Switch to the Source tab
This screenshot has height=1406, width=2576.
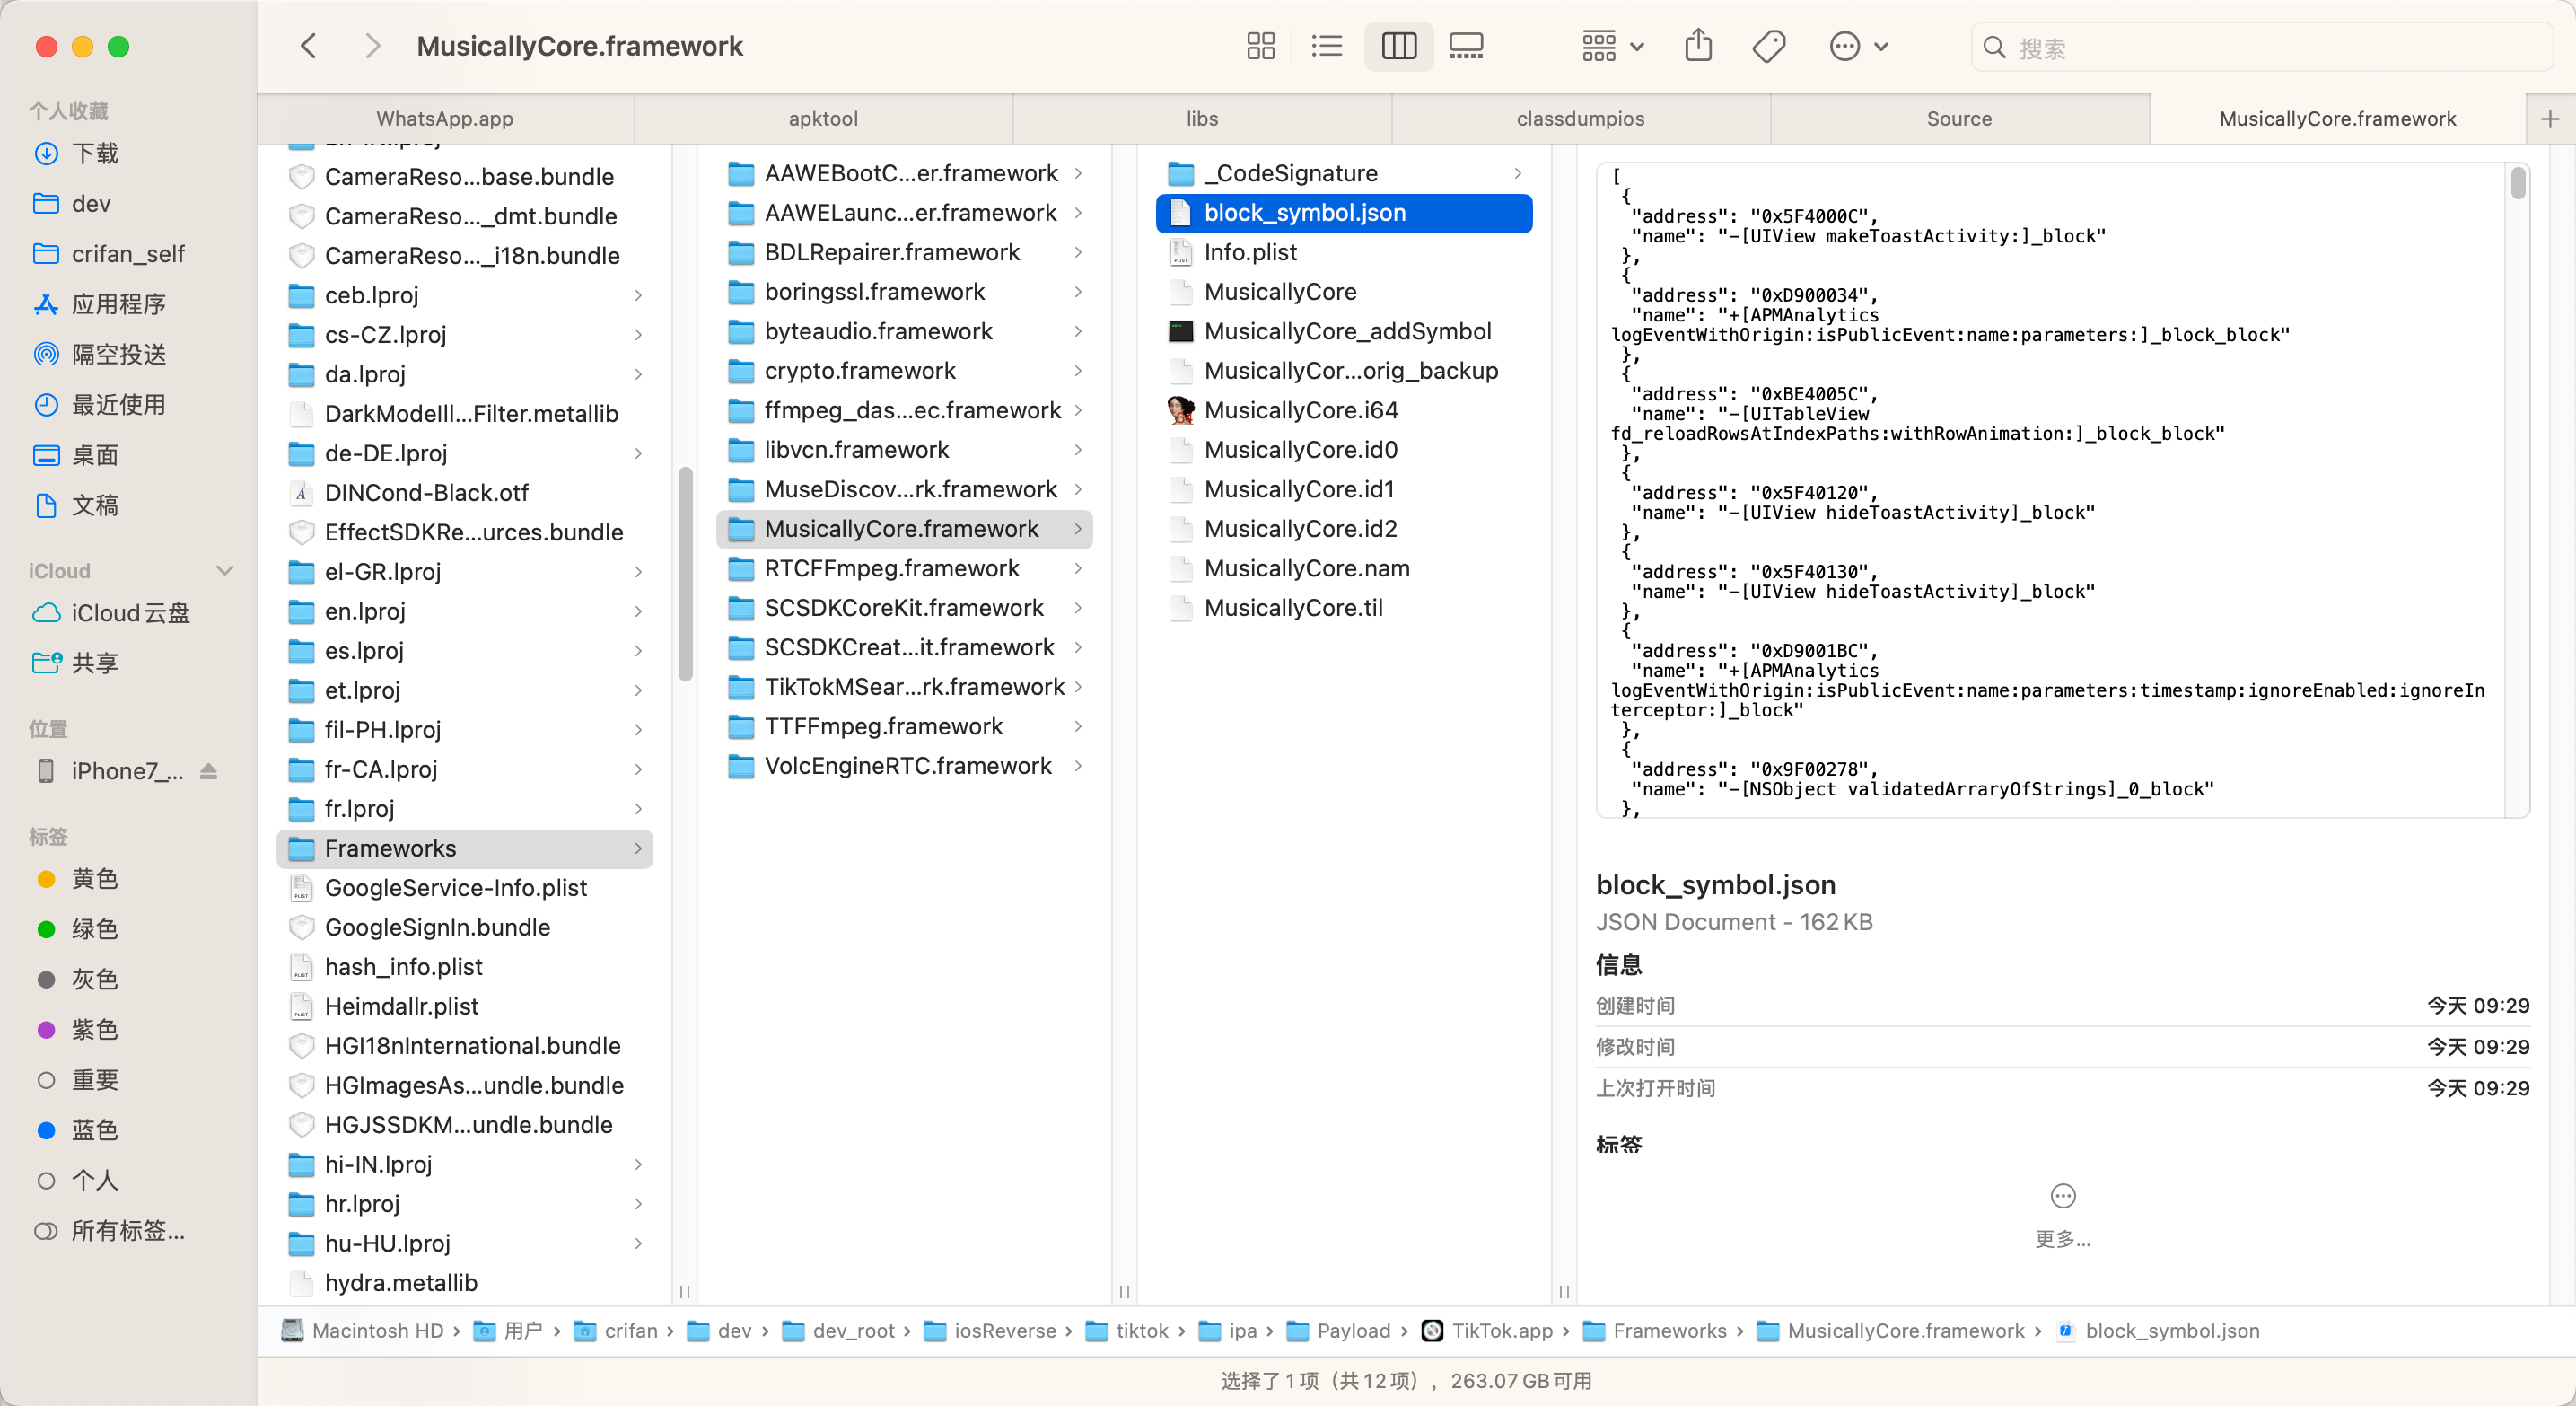pyautogui.click(x=1959, y=119)
